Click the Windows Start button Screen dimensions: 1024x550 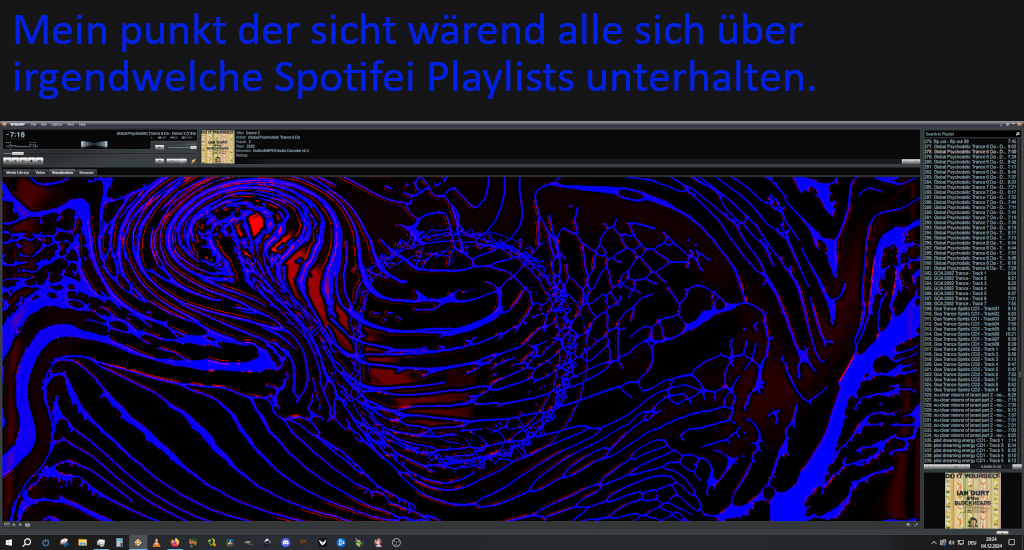tap(8, 542)
